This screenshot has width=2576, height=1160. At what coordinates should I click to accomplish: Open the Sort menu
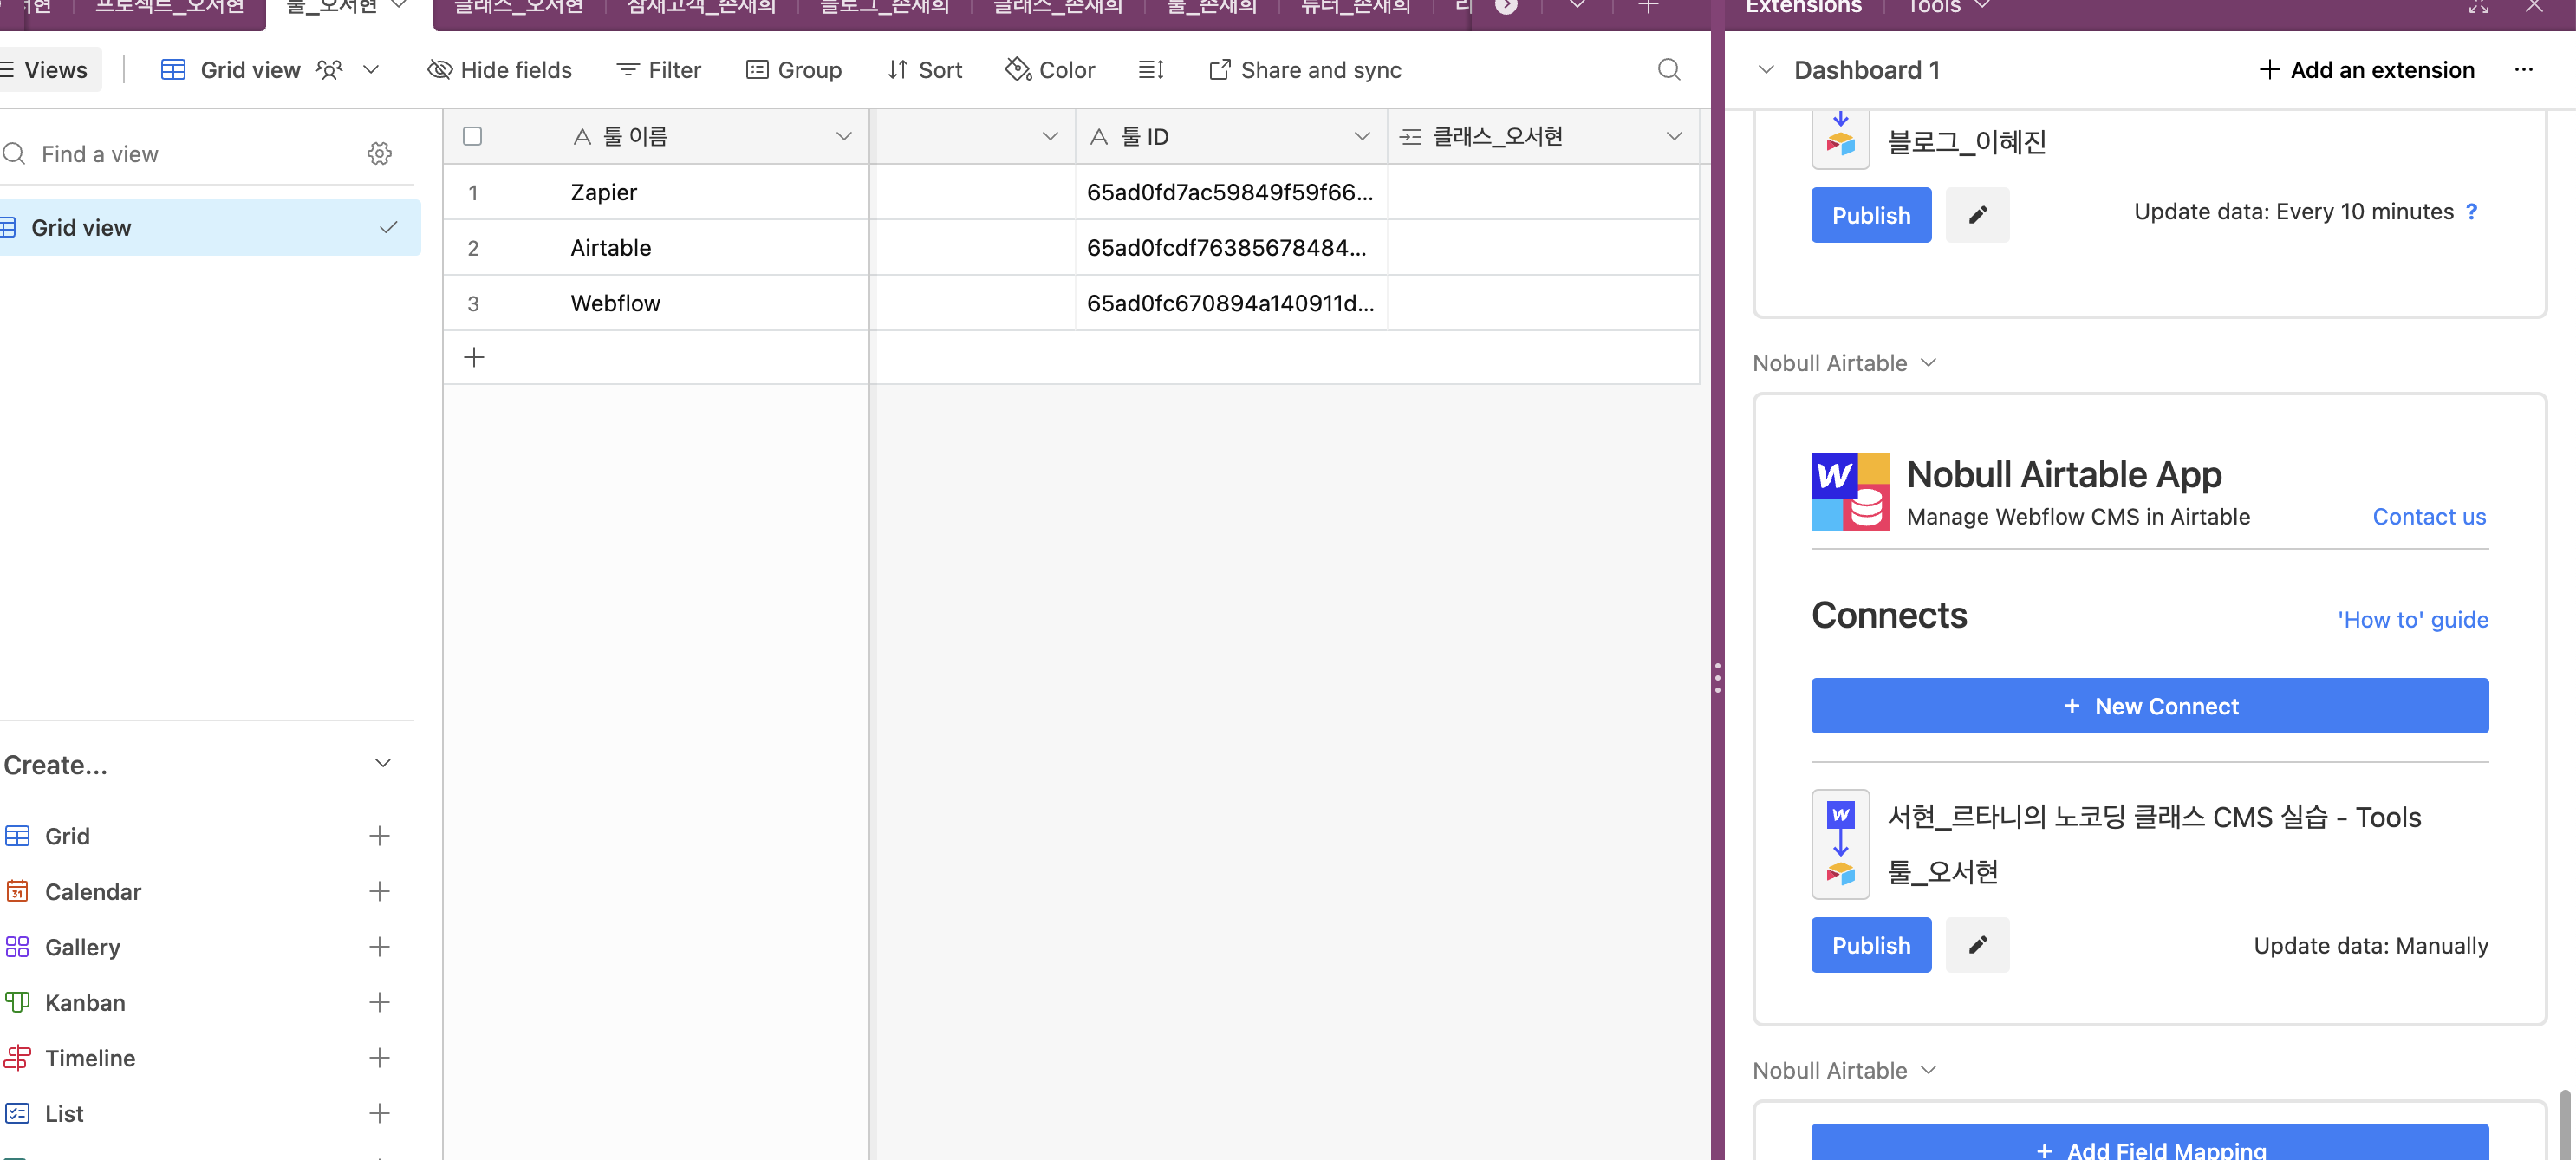pyautogui.click(x=925, y=70)
